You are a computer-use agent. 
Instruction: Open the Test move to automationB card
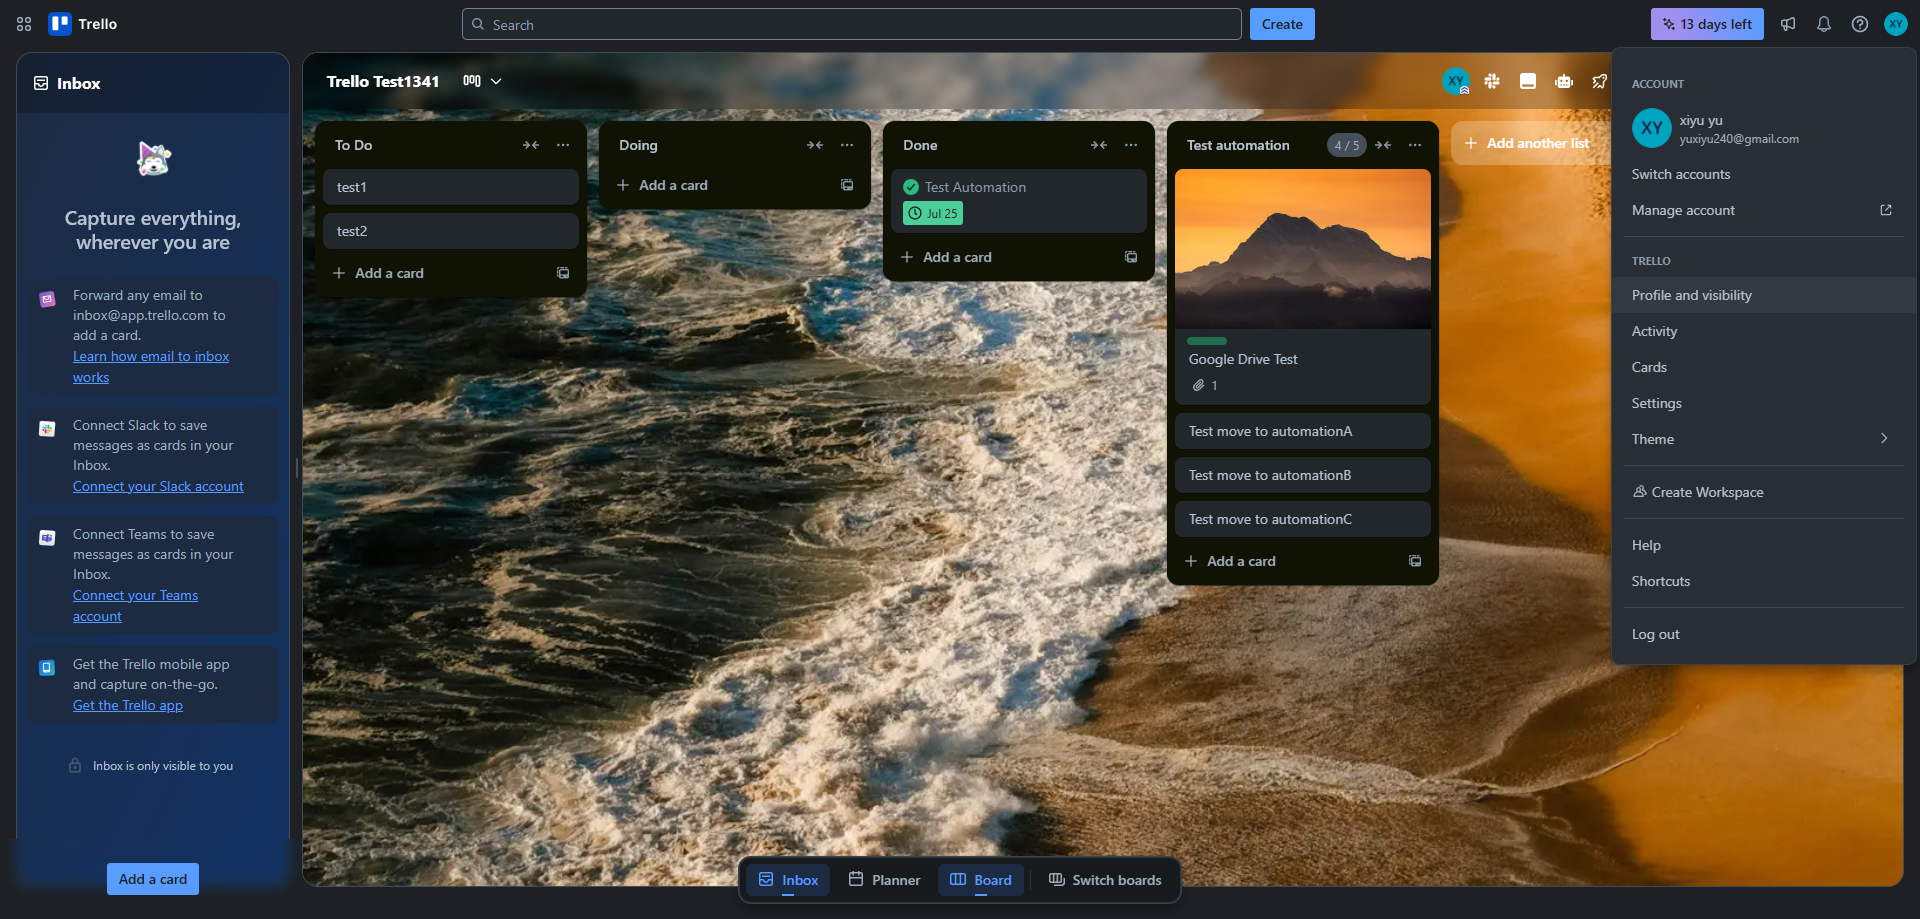point(1303,475)
